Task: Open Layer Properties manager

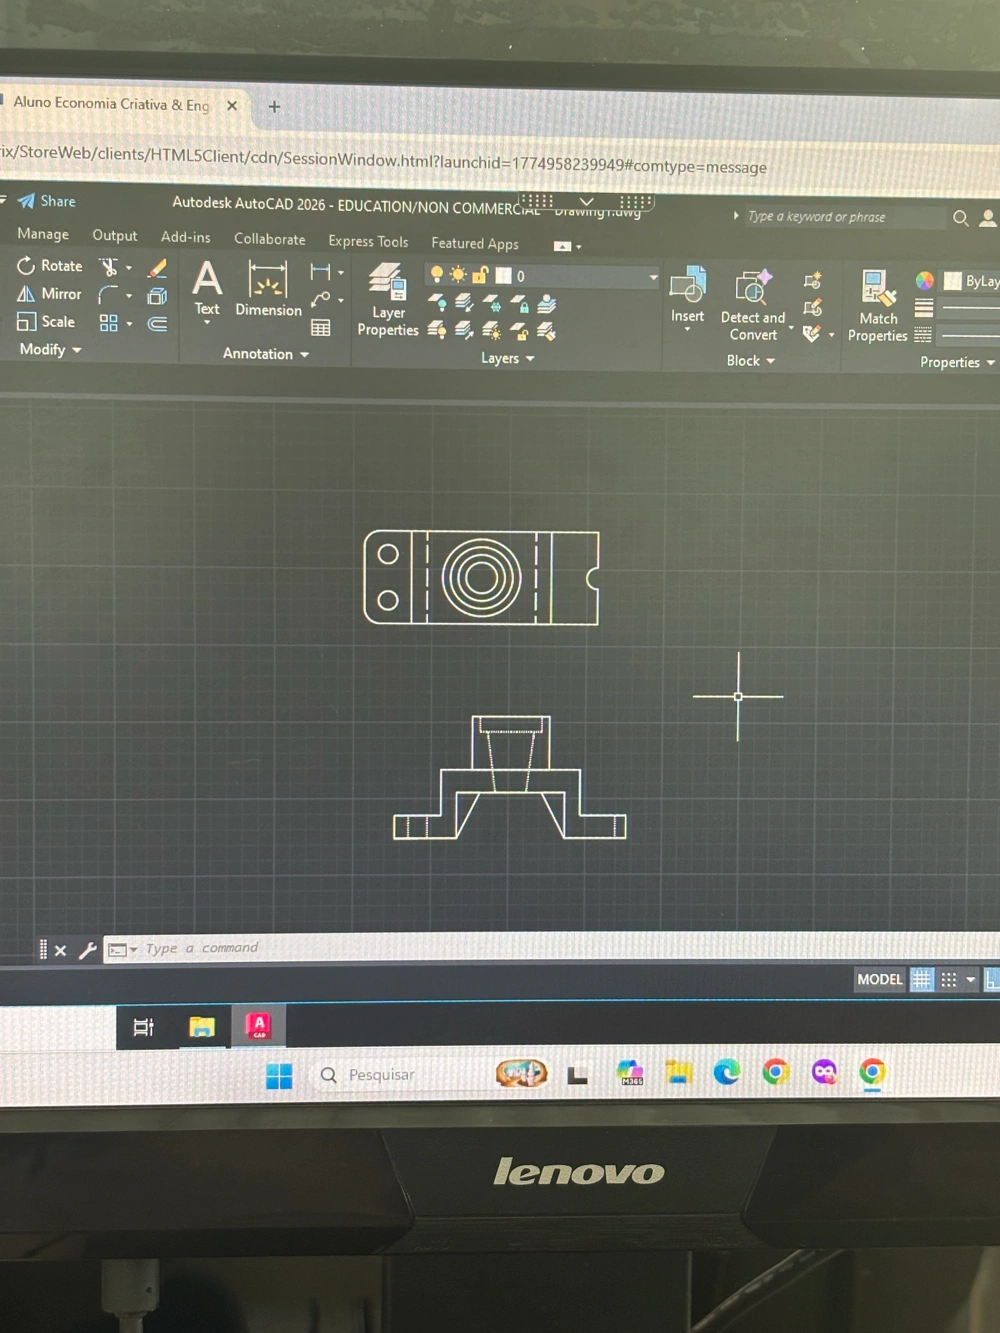Action: point(387,300)
